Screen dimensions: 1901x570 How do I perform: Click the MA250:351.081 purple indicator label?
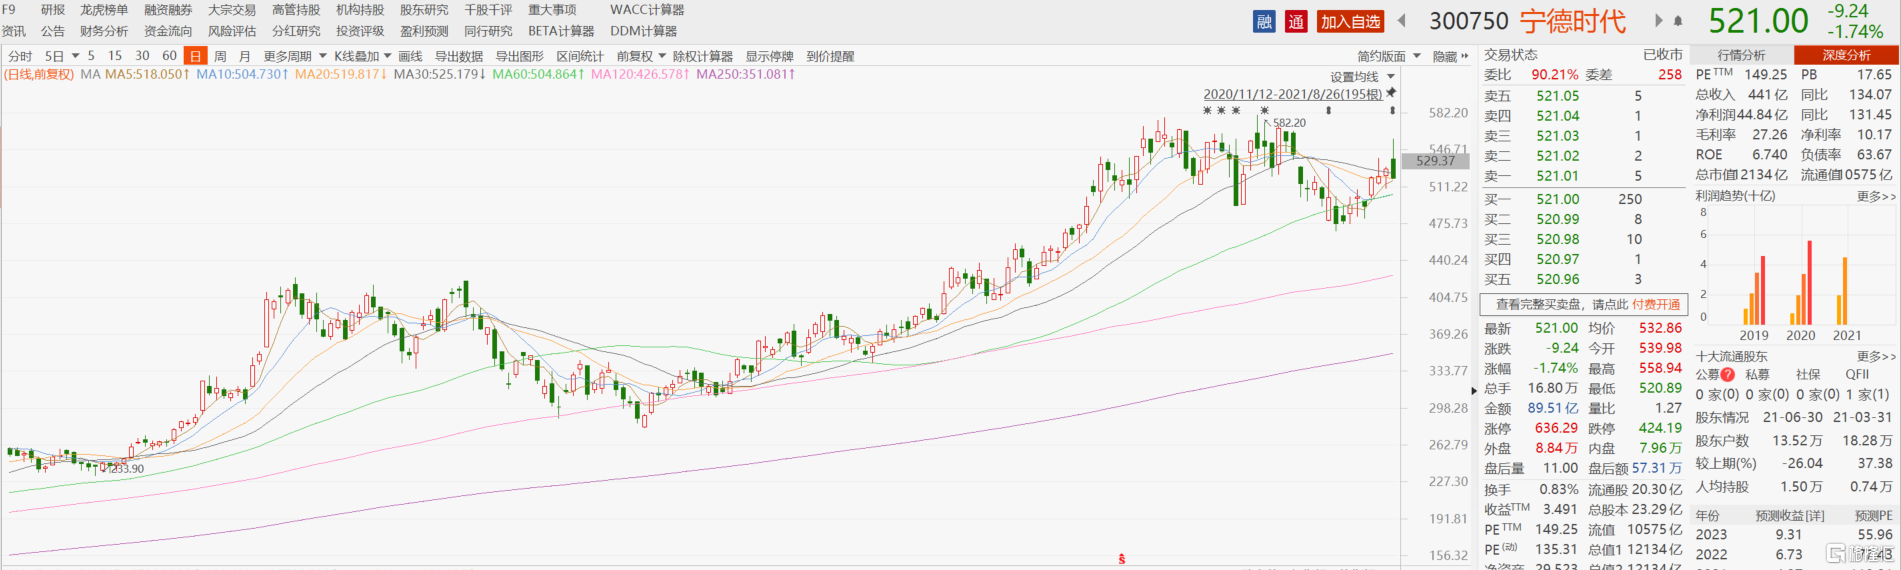click(746, 75)
